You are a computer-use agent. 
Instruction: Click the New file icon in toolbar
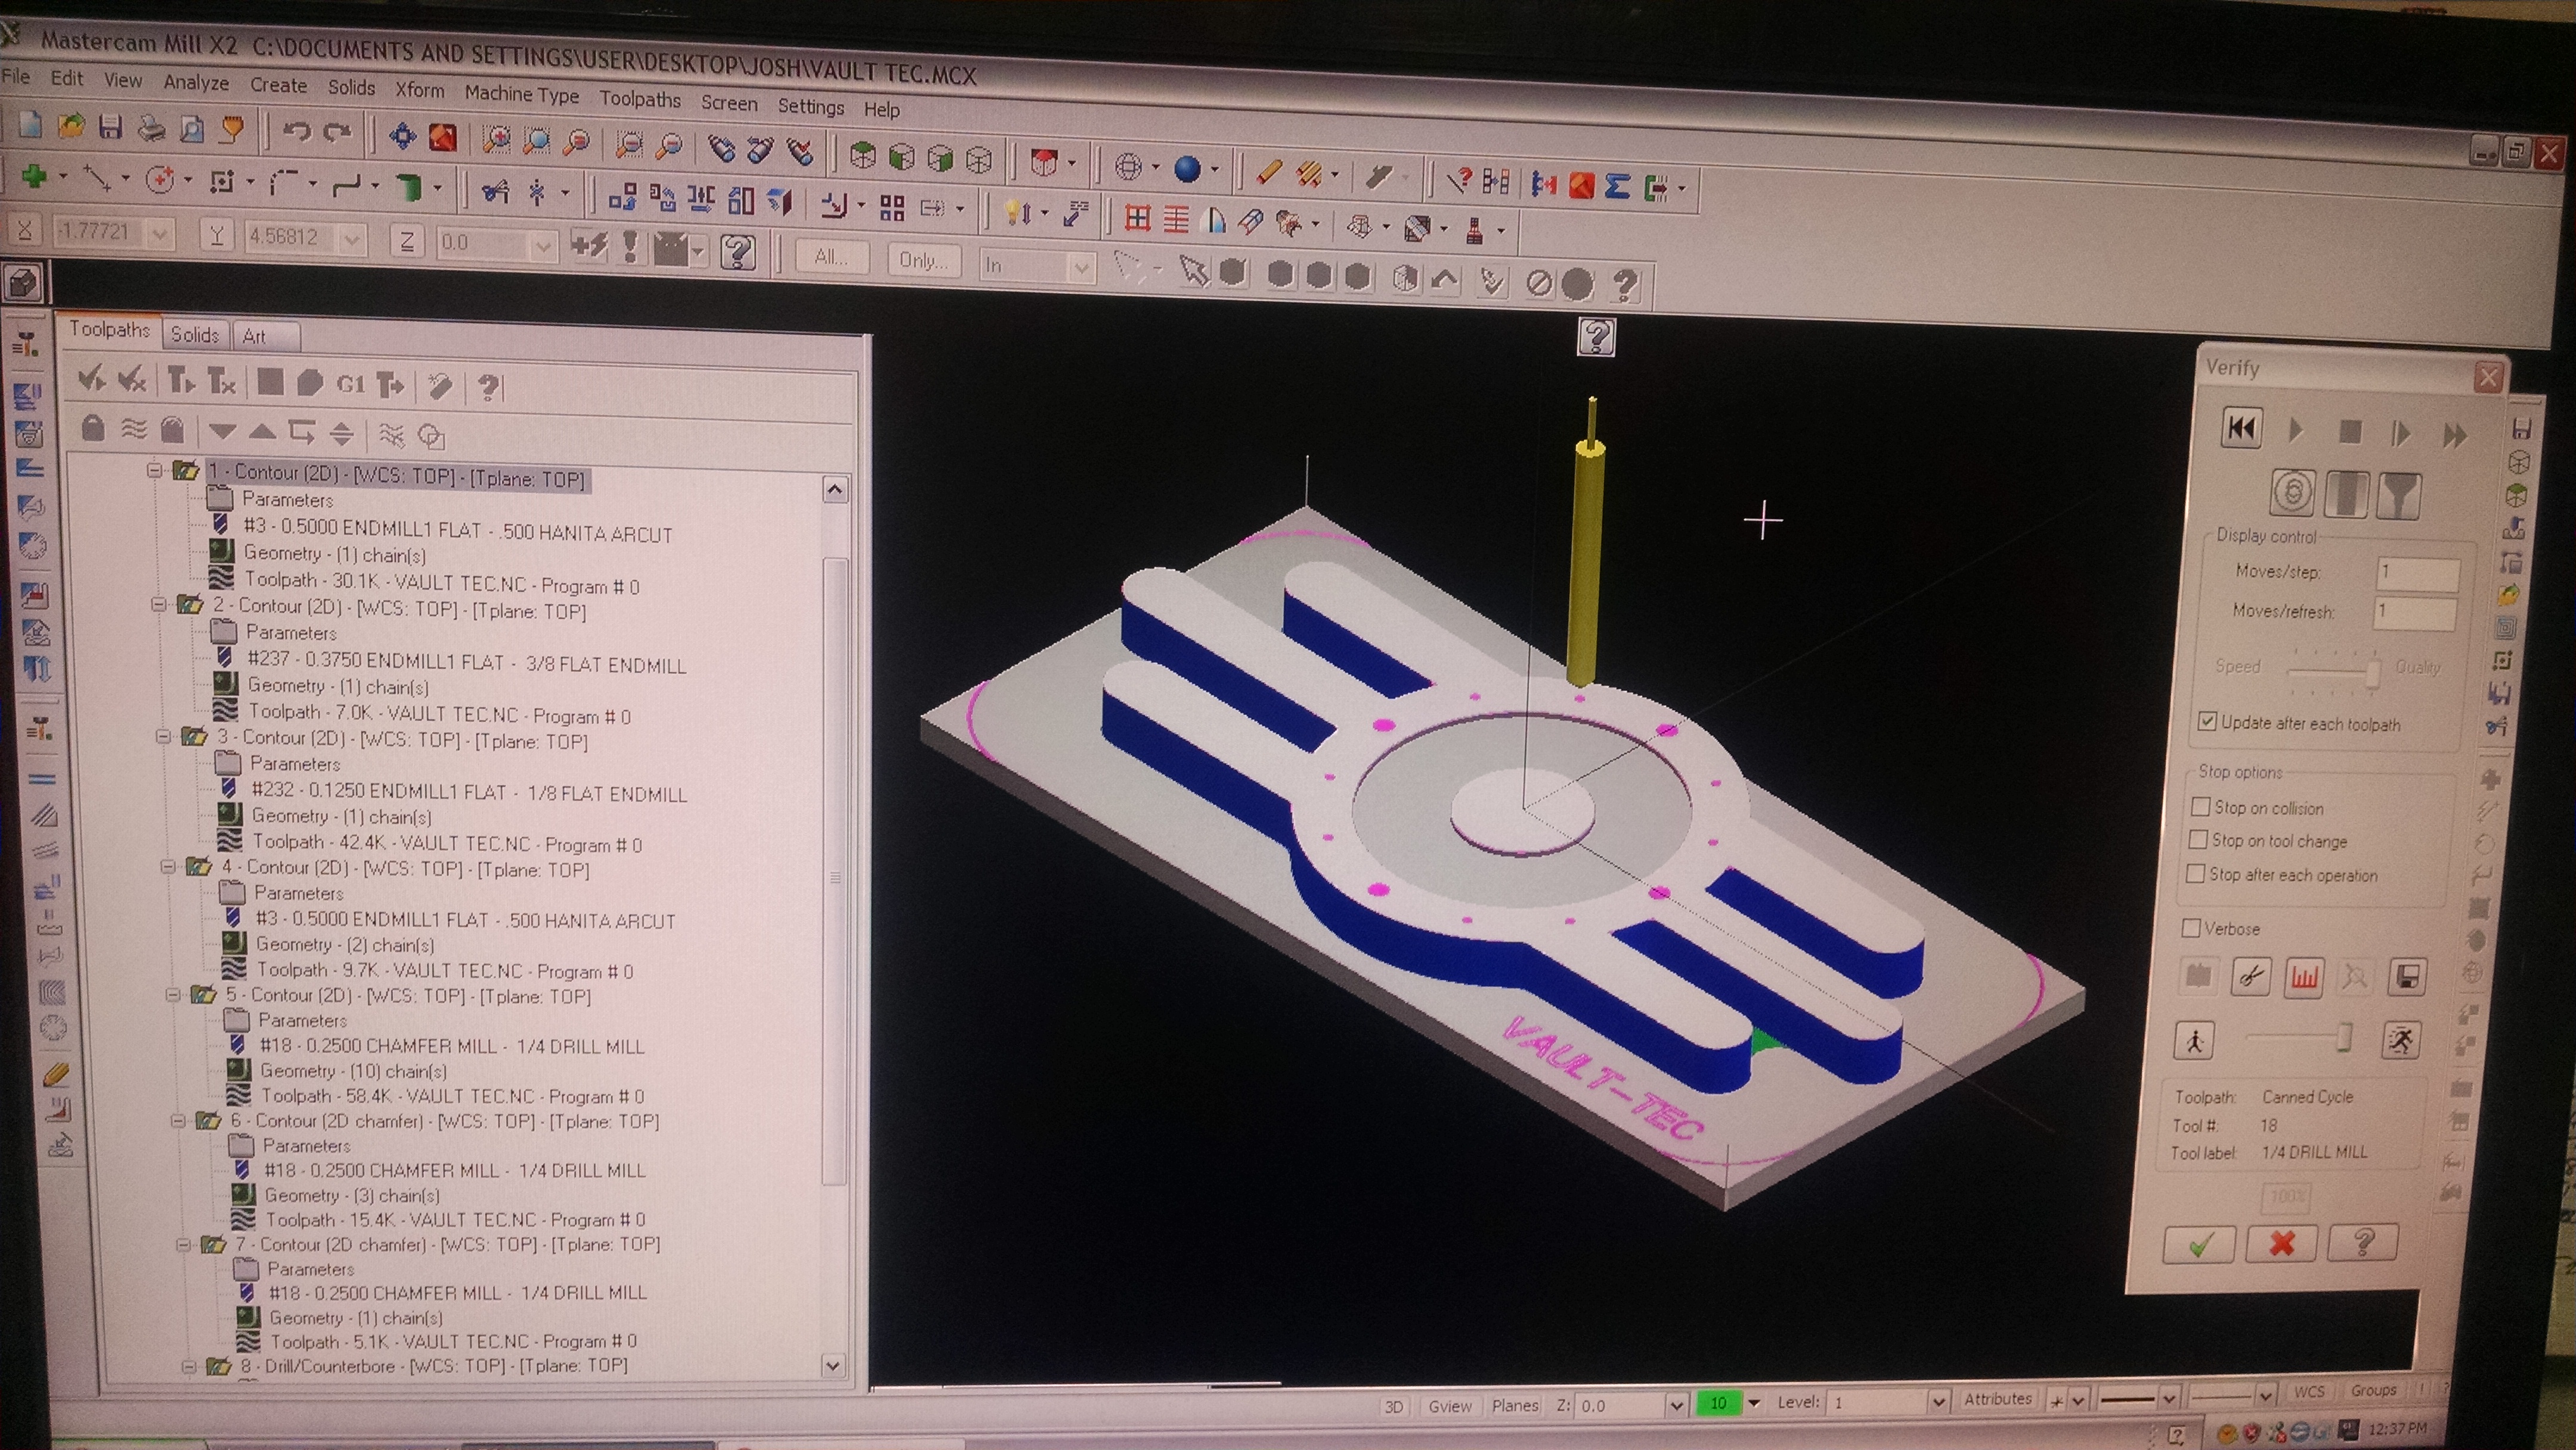(x=29, y=126)
